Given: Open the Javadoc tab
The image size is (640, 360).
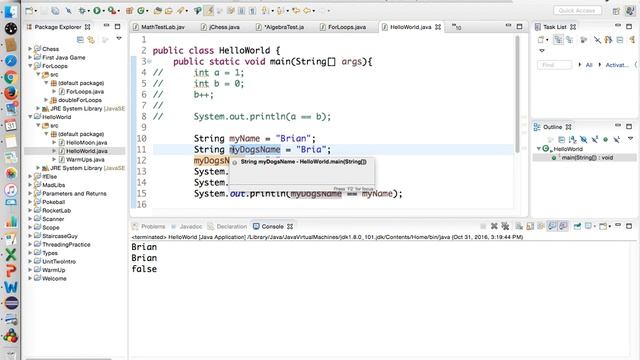Looking at the screenshot, I should point(187,227).
